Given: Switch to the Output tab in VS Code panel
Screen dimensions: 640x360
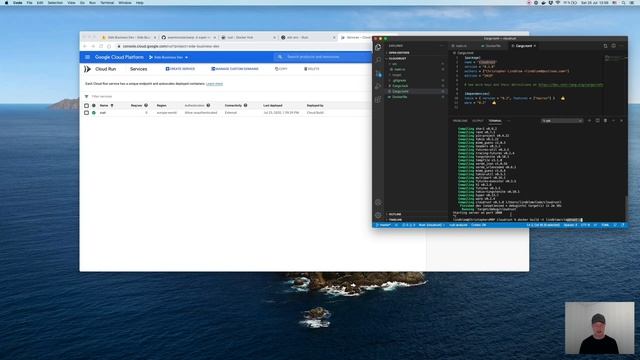Looking at the screenshot, I should pos(478,121).
